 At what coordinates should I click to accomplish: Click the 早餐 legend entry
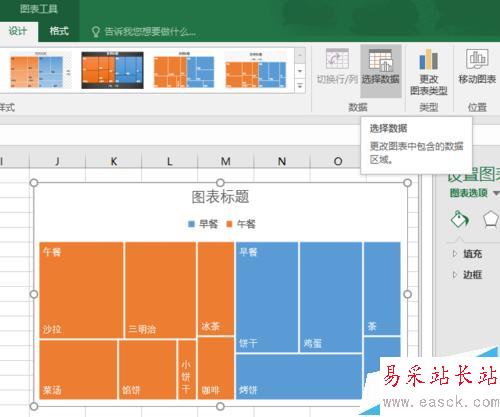click(203, 224)
